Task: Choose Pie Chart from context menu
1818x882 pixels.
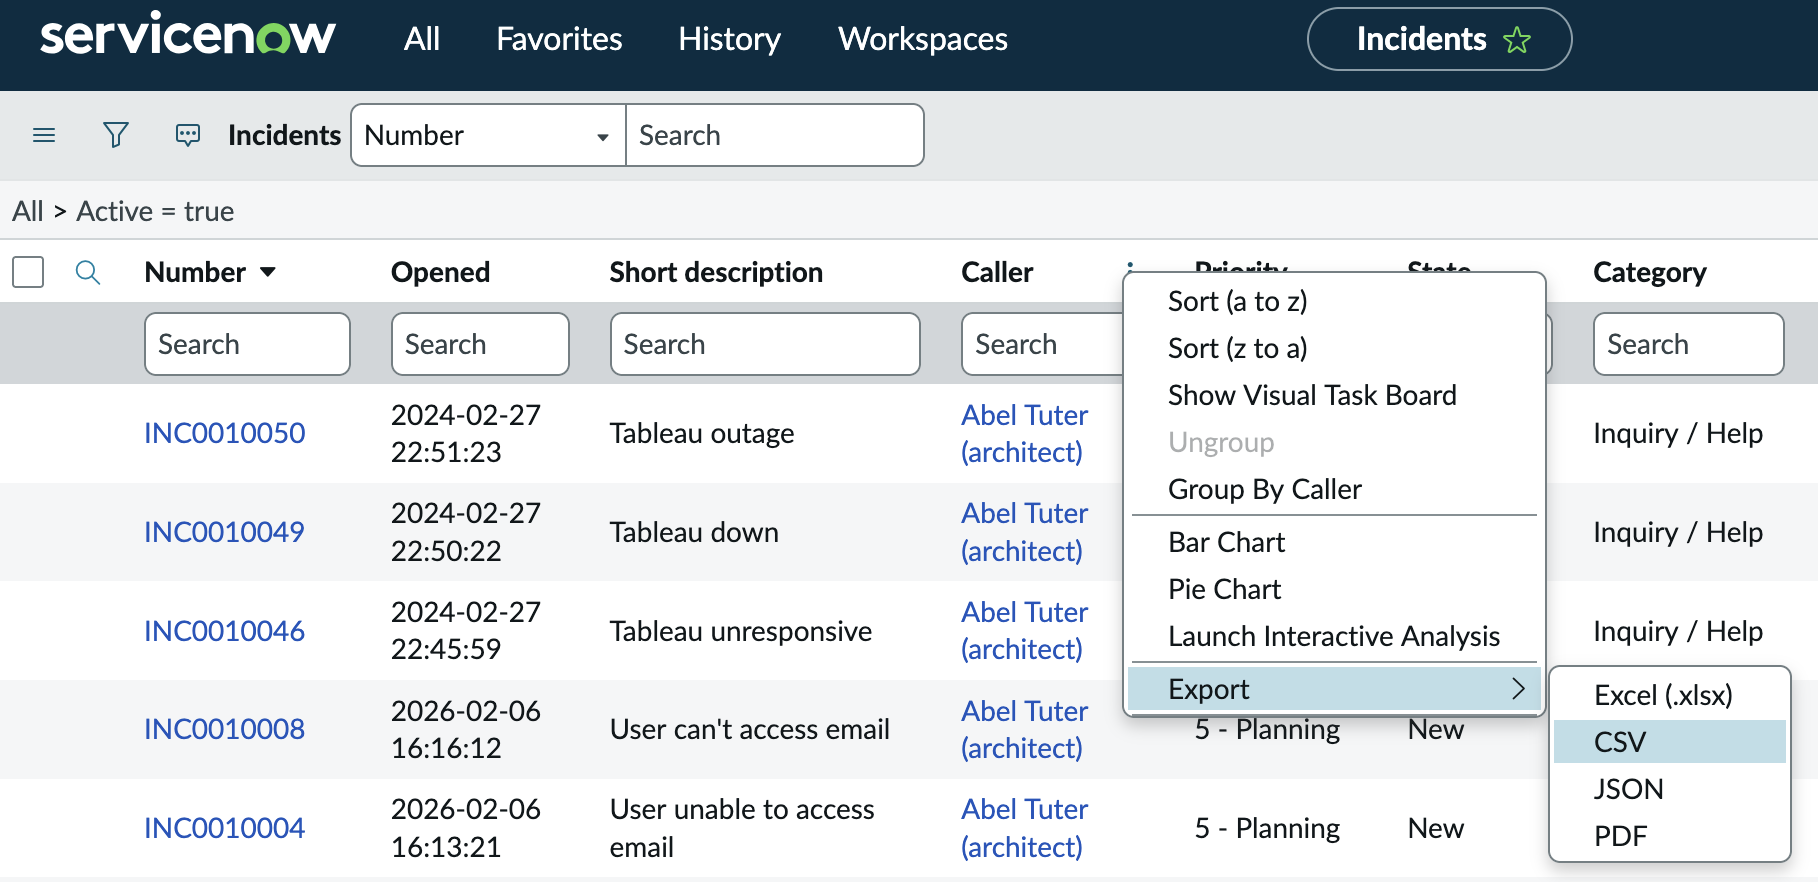Action: tap(1224, 589)
